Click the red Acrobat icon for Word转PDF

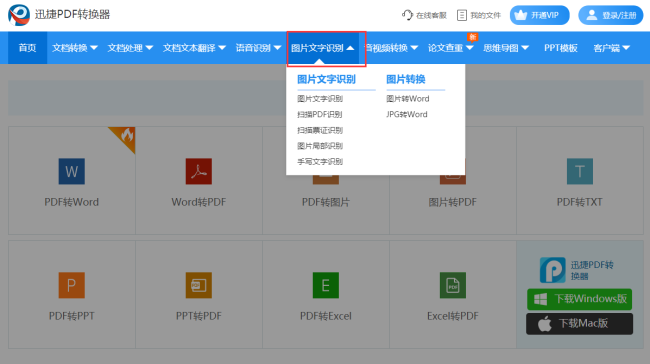coord(199,171)
